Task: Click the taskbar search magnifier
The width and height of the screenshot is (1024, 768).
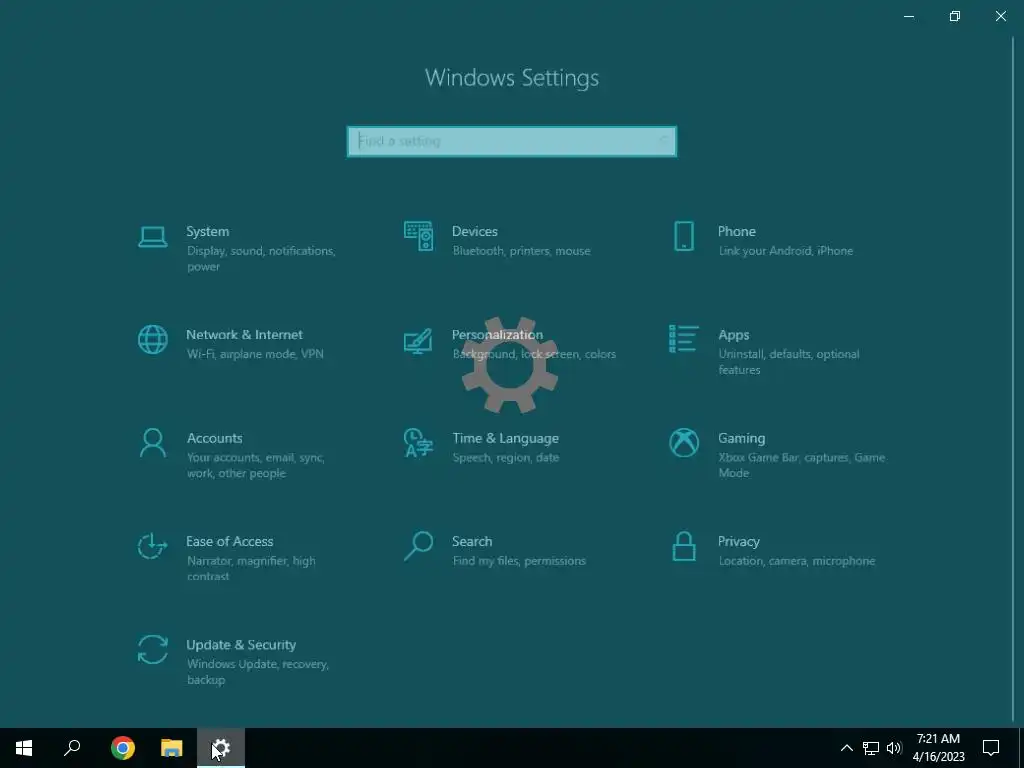Action: [x=72, y=748]
